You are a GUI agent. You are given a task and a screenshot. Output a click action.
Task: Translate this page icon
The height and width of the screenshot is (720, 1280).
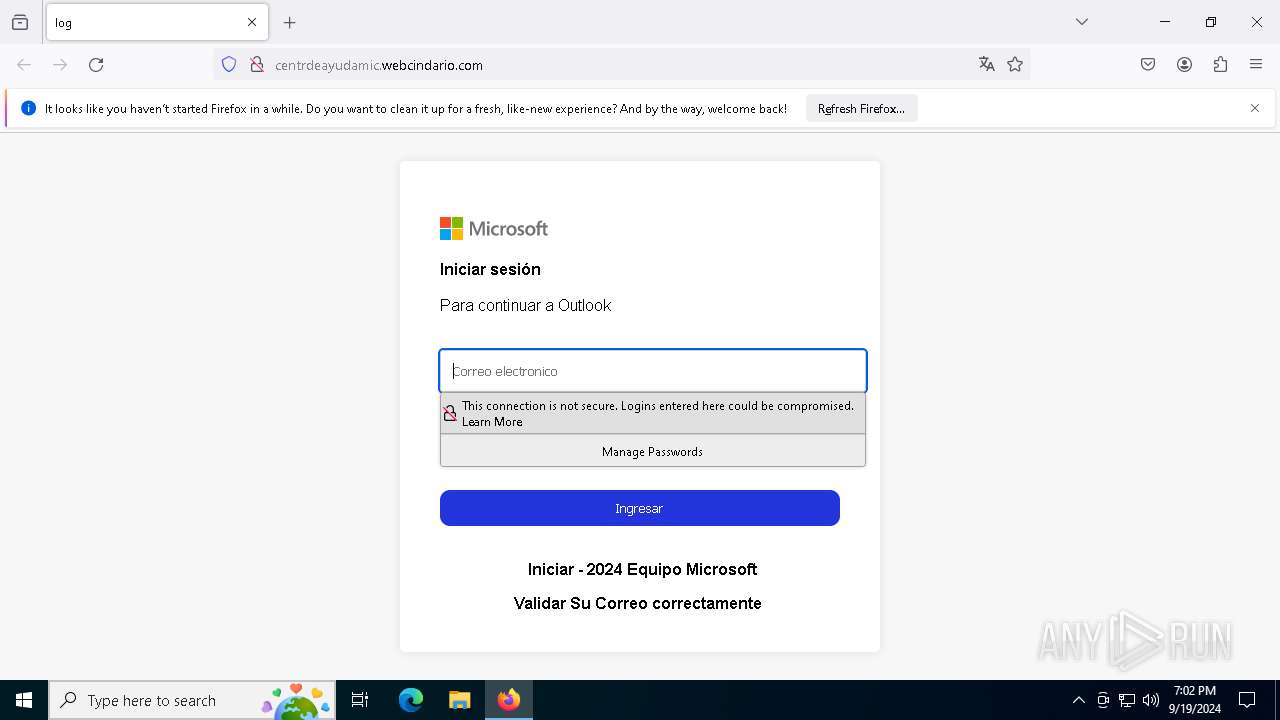987,65
